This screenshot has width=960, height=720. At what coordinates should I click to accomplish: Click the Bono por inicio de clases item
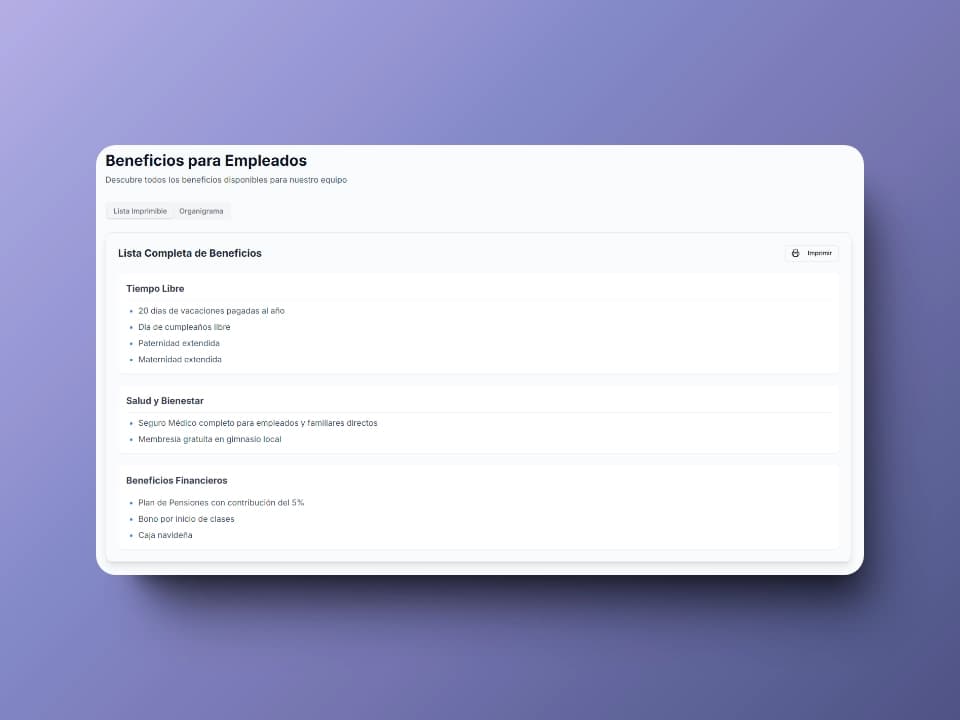186,519
